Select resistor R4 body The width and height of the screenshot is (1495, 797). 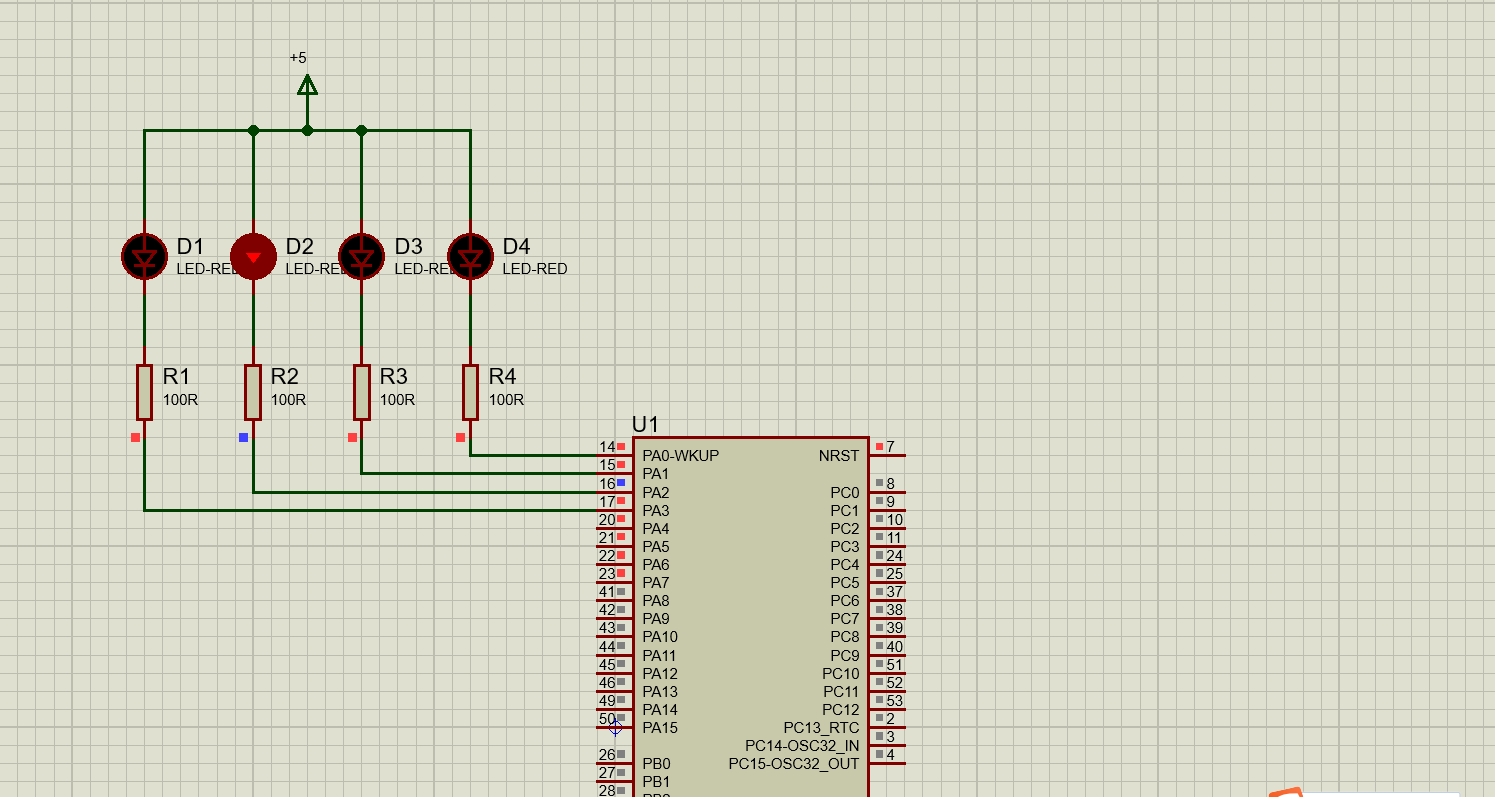470,392
